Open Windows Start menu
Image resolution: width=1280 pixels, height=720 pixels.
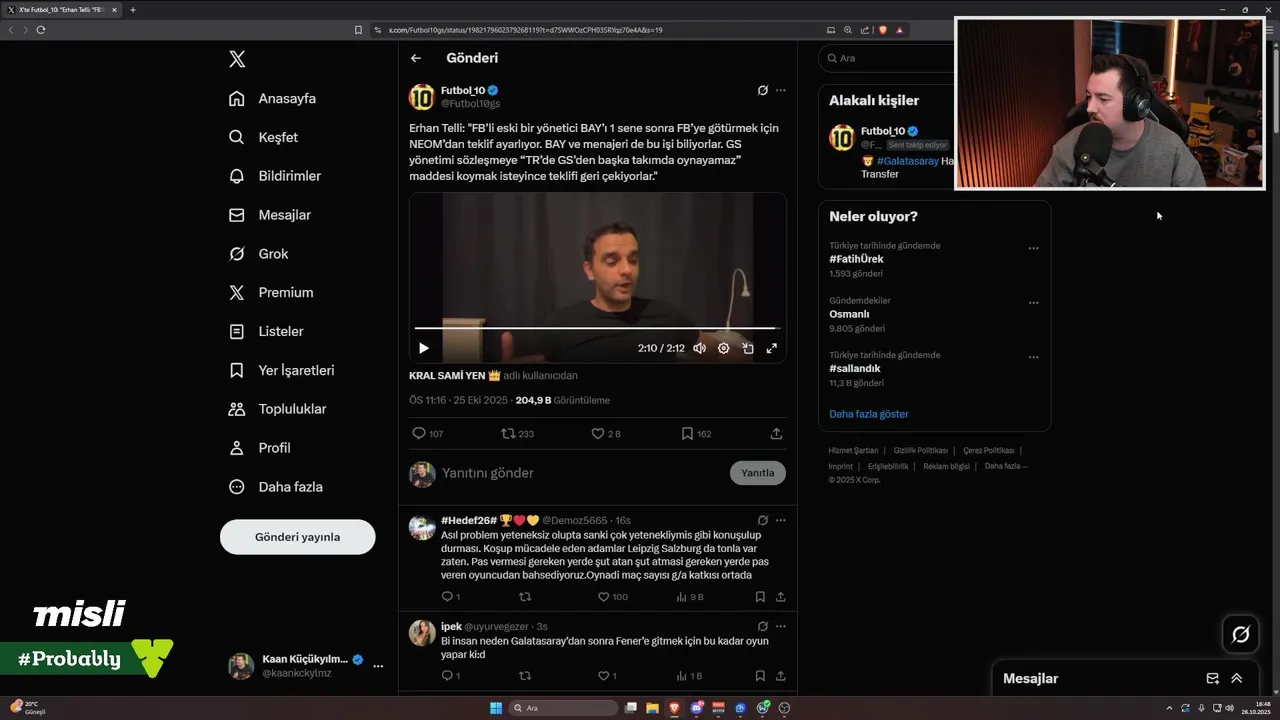pos(496,708)
